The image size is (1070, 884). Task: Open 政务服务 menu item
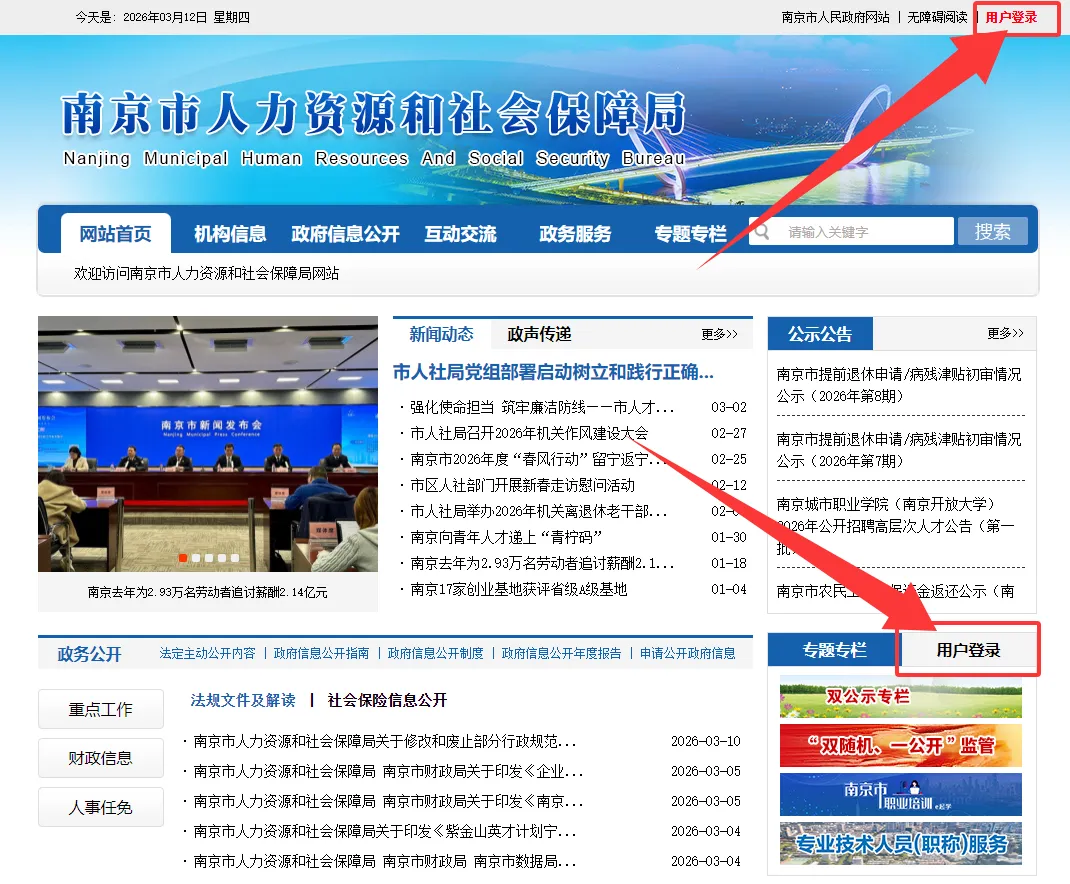pos(575,233)
